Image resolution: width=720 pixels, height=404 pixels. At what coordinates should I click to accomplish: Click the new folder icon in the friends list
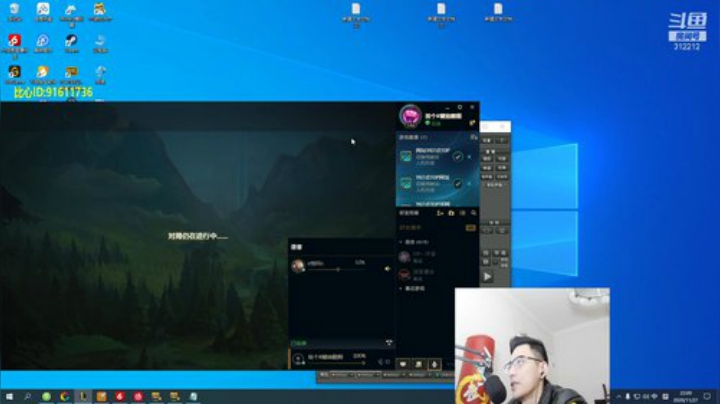(451, 213)
